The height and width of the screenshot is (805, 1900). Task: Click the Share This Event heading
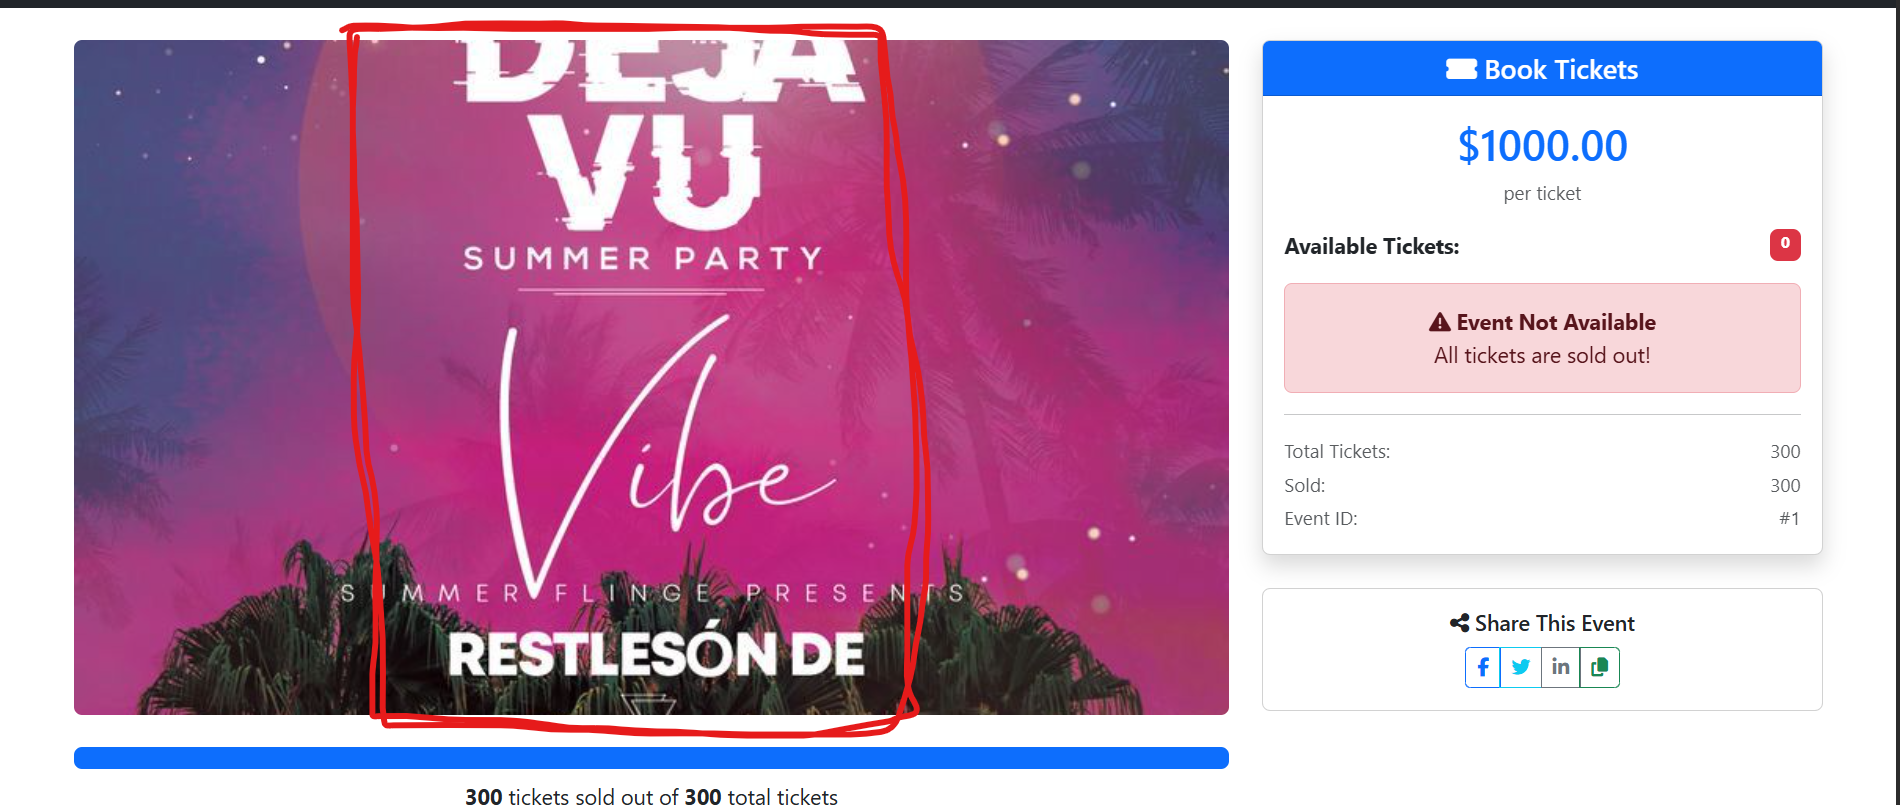1555,623
